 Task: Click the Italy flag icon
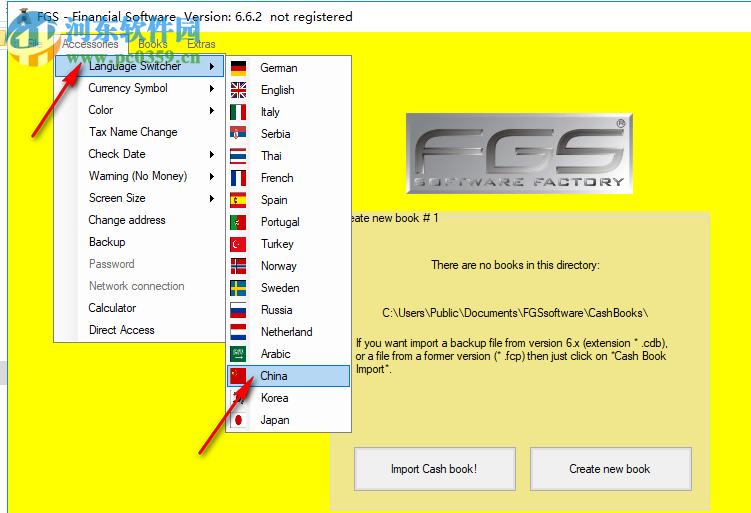tap(238, 112)
